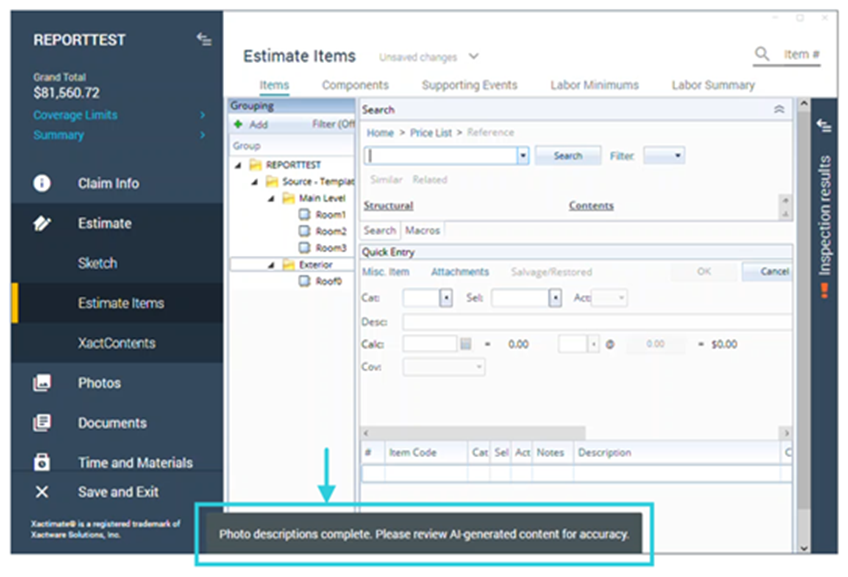The height and width of the screenshot is (577, 848).
Task: Open the Labor Minimums tab
Action: click(x=594, y=85)
